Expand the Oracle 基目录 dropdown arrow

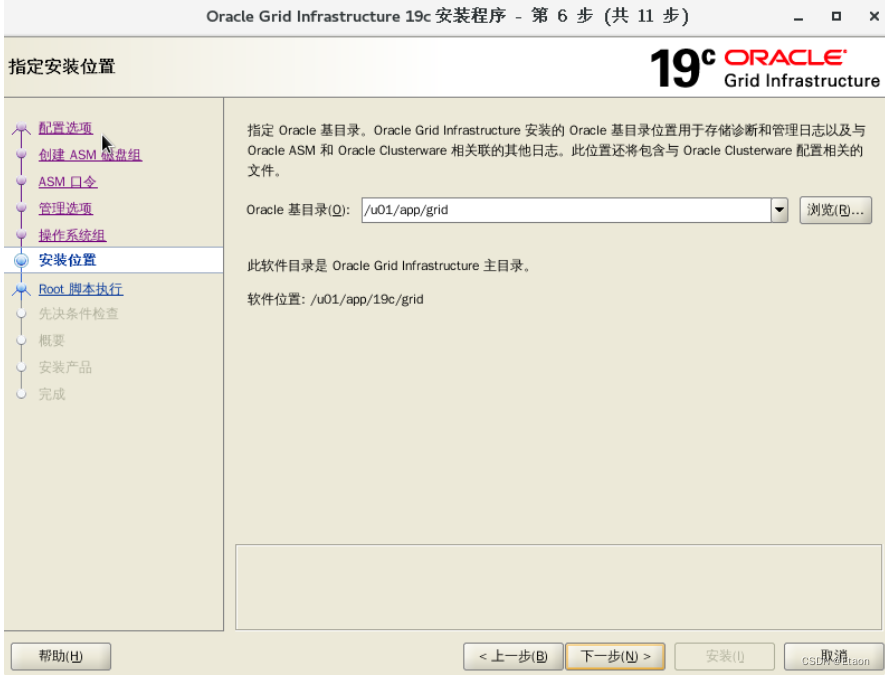click(x=779, y=210)
